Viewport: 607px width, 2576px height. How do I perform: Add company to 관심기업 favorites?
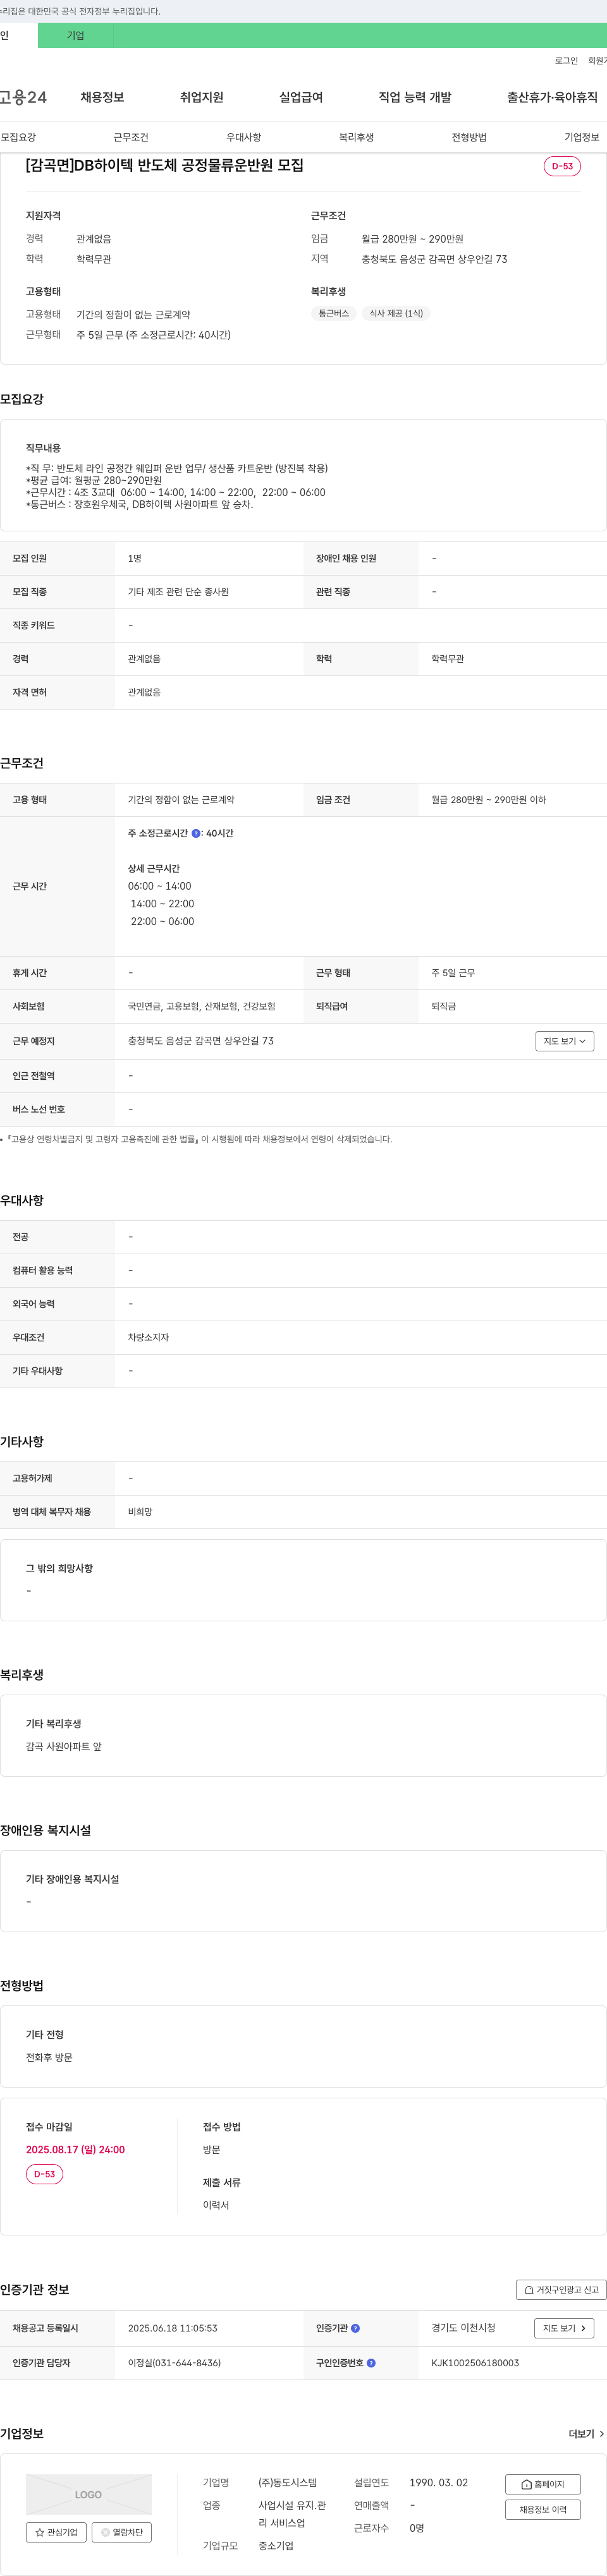point(56,2532)
